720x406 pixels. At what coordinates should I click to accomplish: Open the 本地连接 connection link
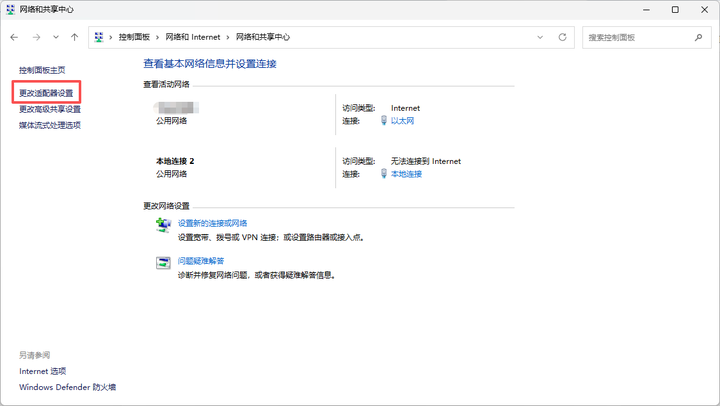pos(406,174)
